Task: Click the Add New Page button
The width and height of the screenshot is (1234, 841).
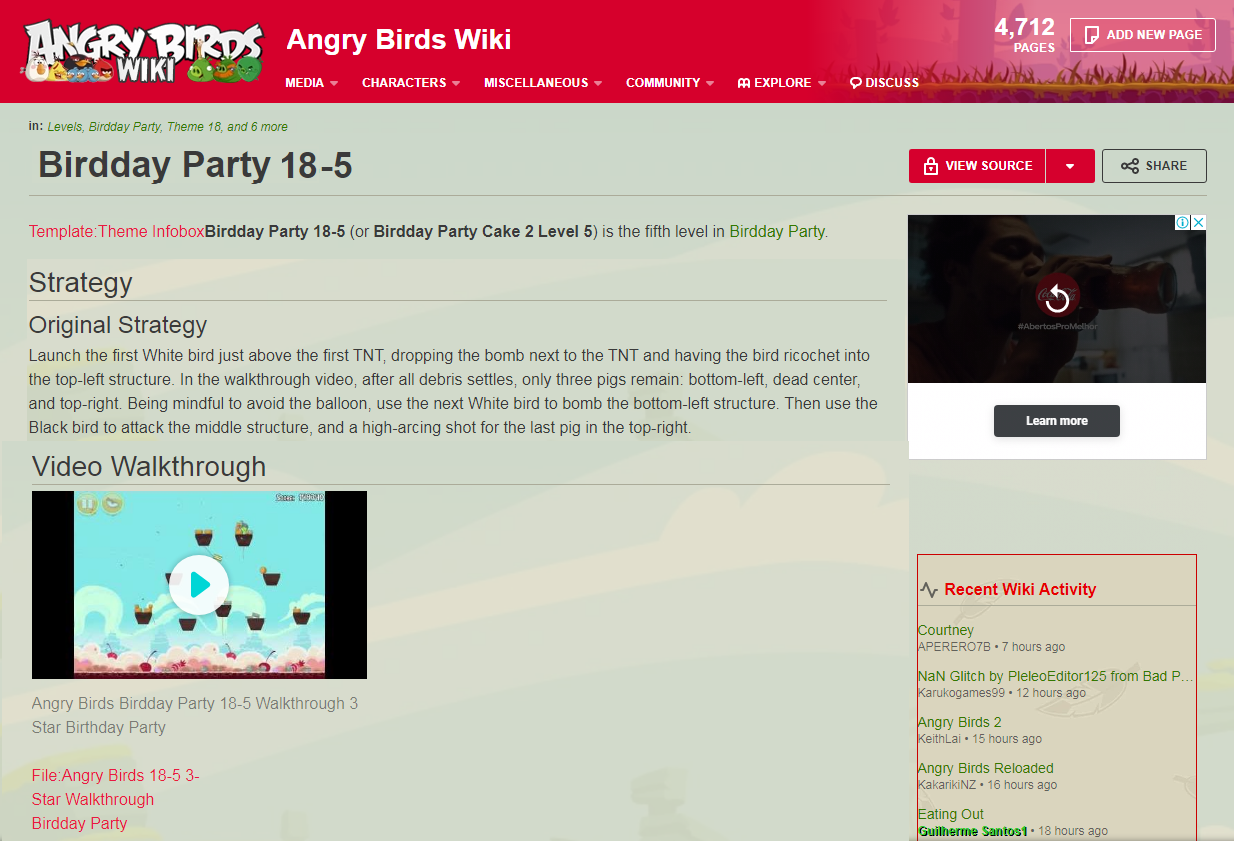Action: pyautogui.click(x=1142, y=34)
